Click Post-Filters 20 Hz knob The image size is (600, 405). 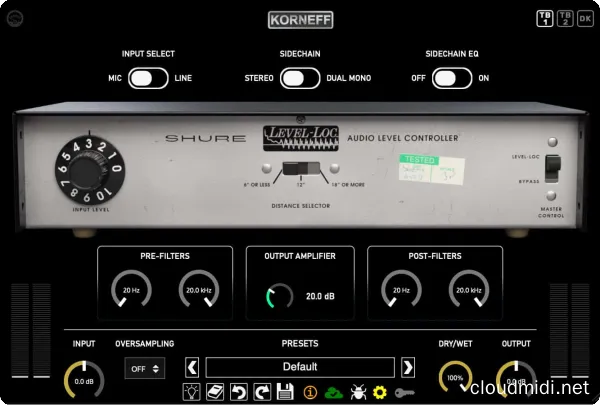coord(401,290)
